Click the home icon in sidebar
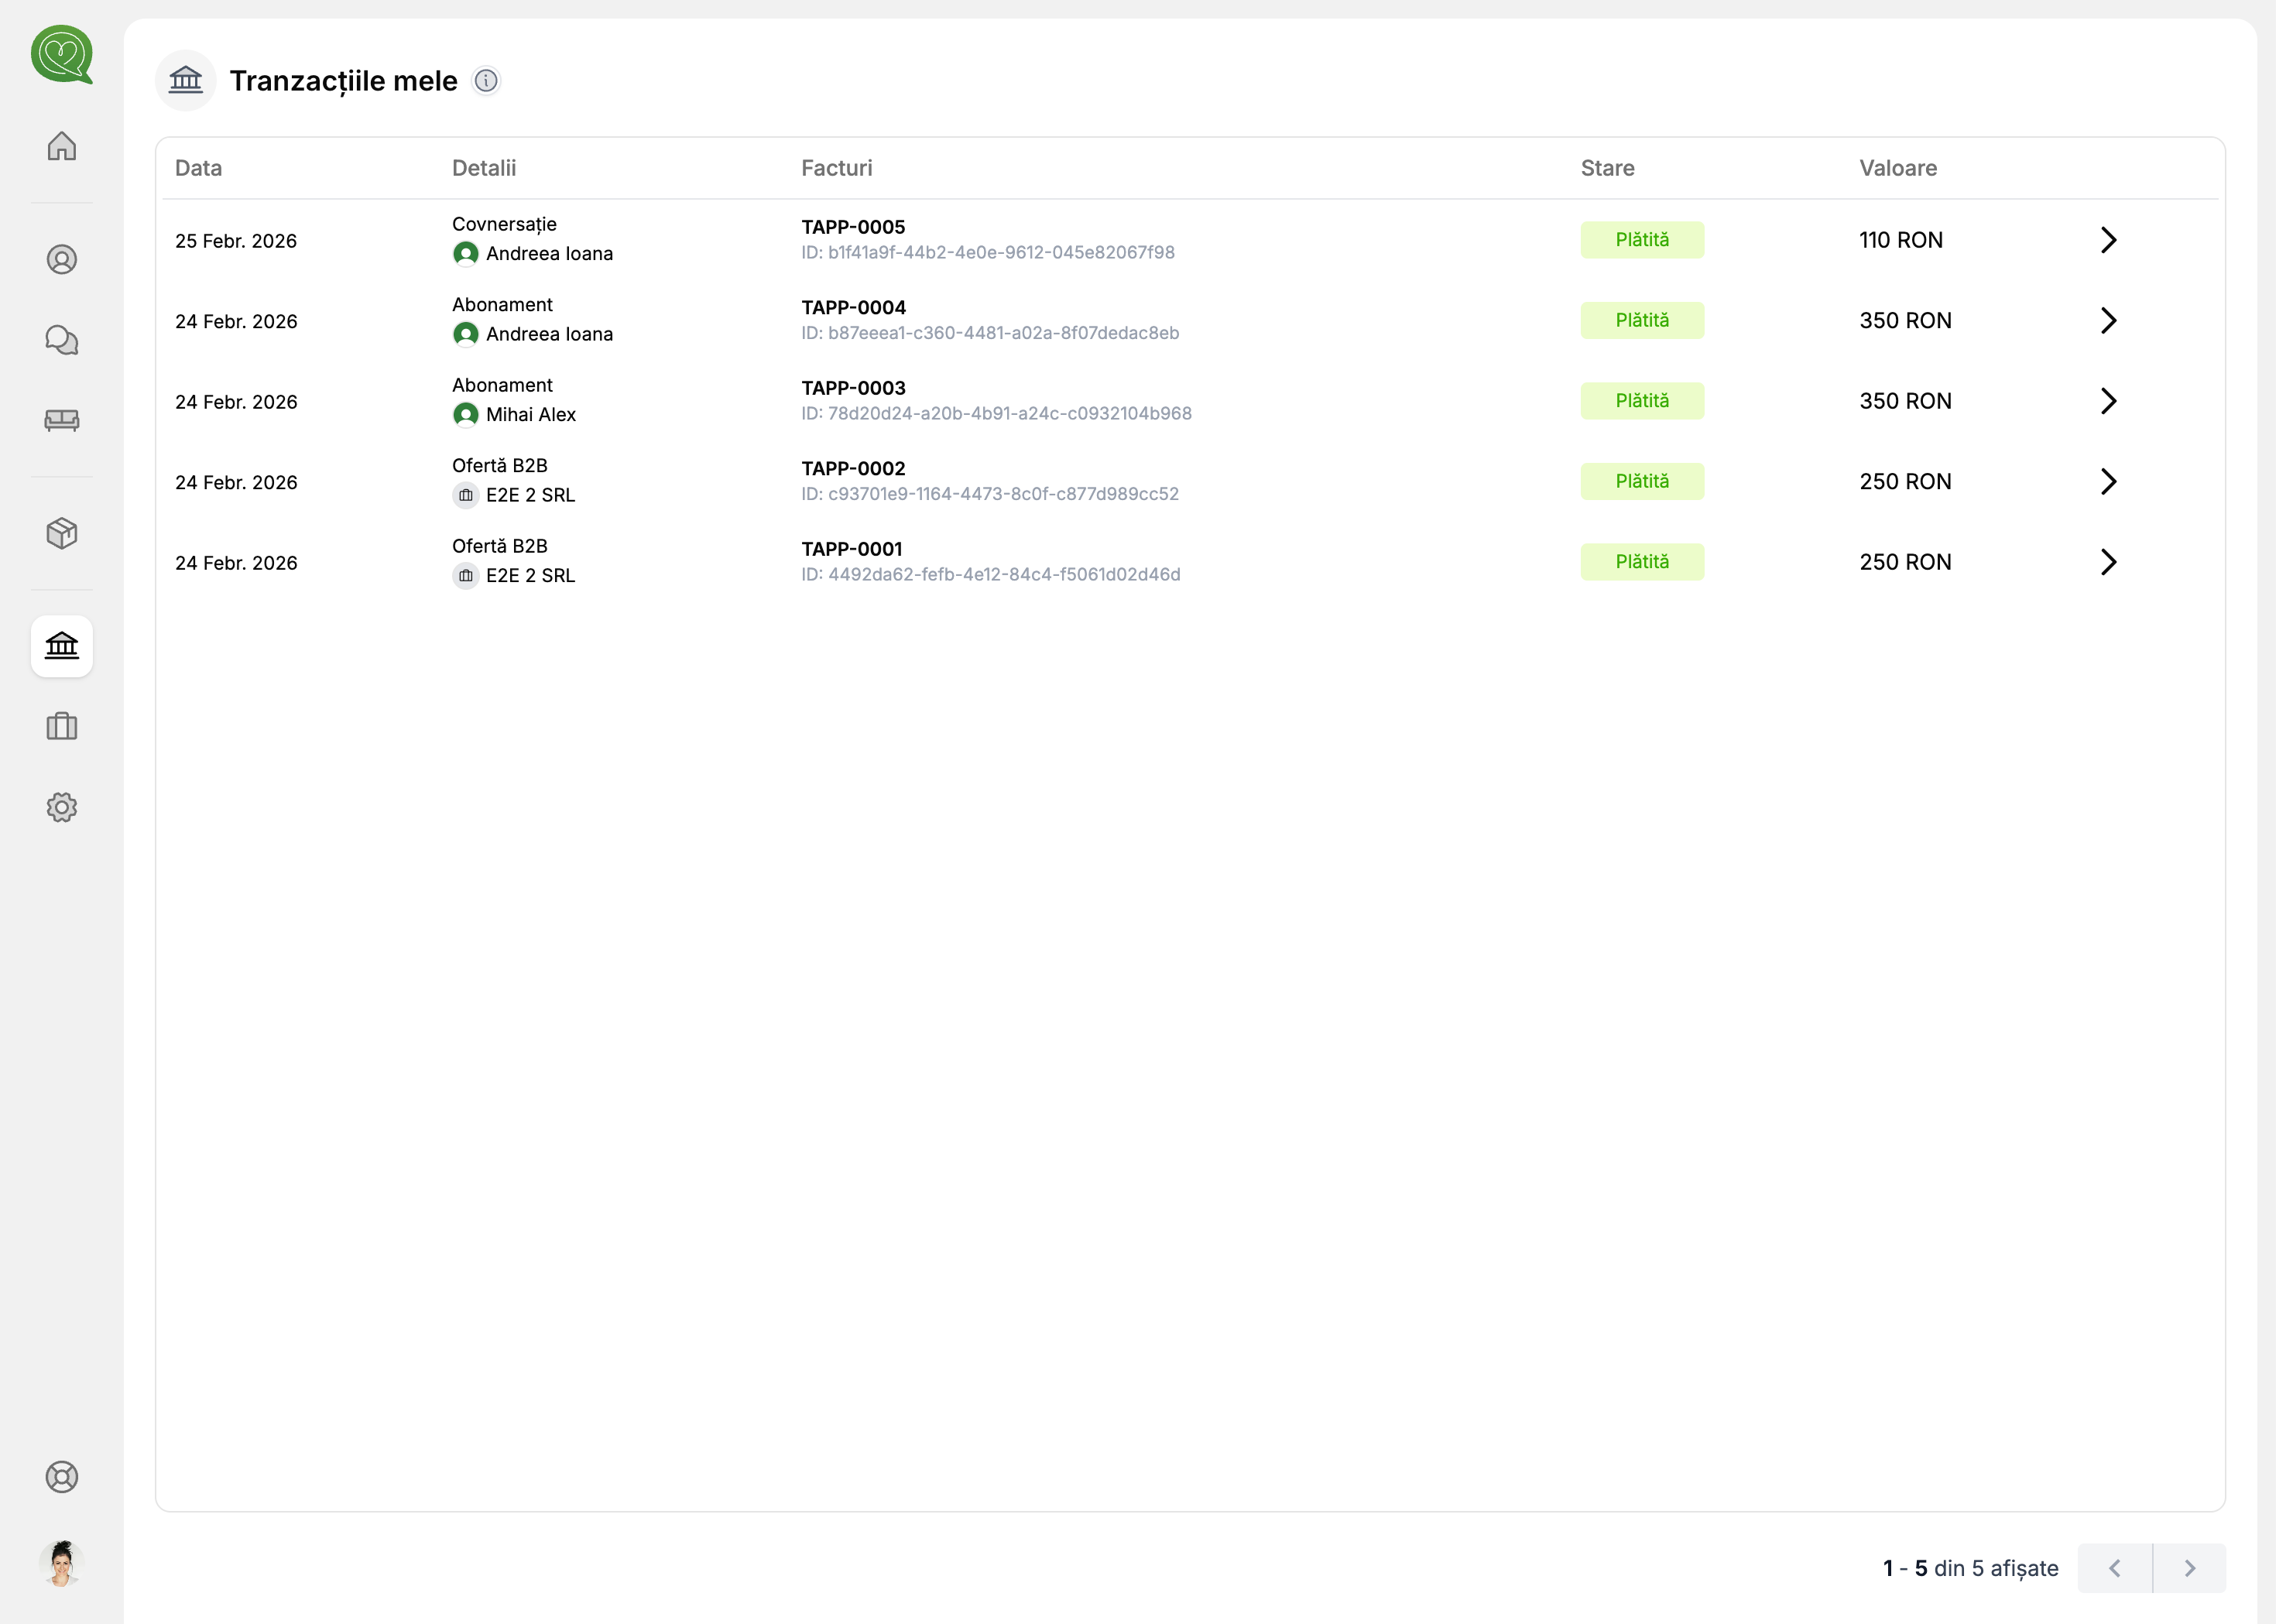The height and width of the screenshot is (1624, 2293). [62, 147]
